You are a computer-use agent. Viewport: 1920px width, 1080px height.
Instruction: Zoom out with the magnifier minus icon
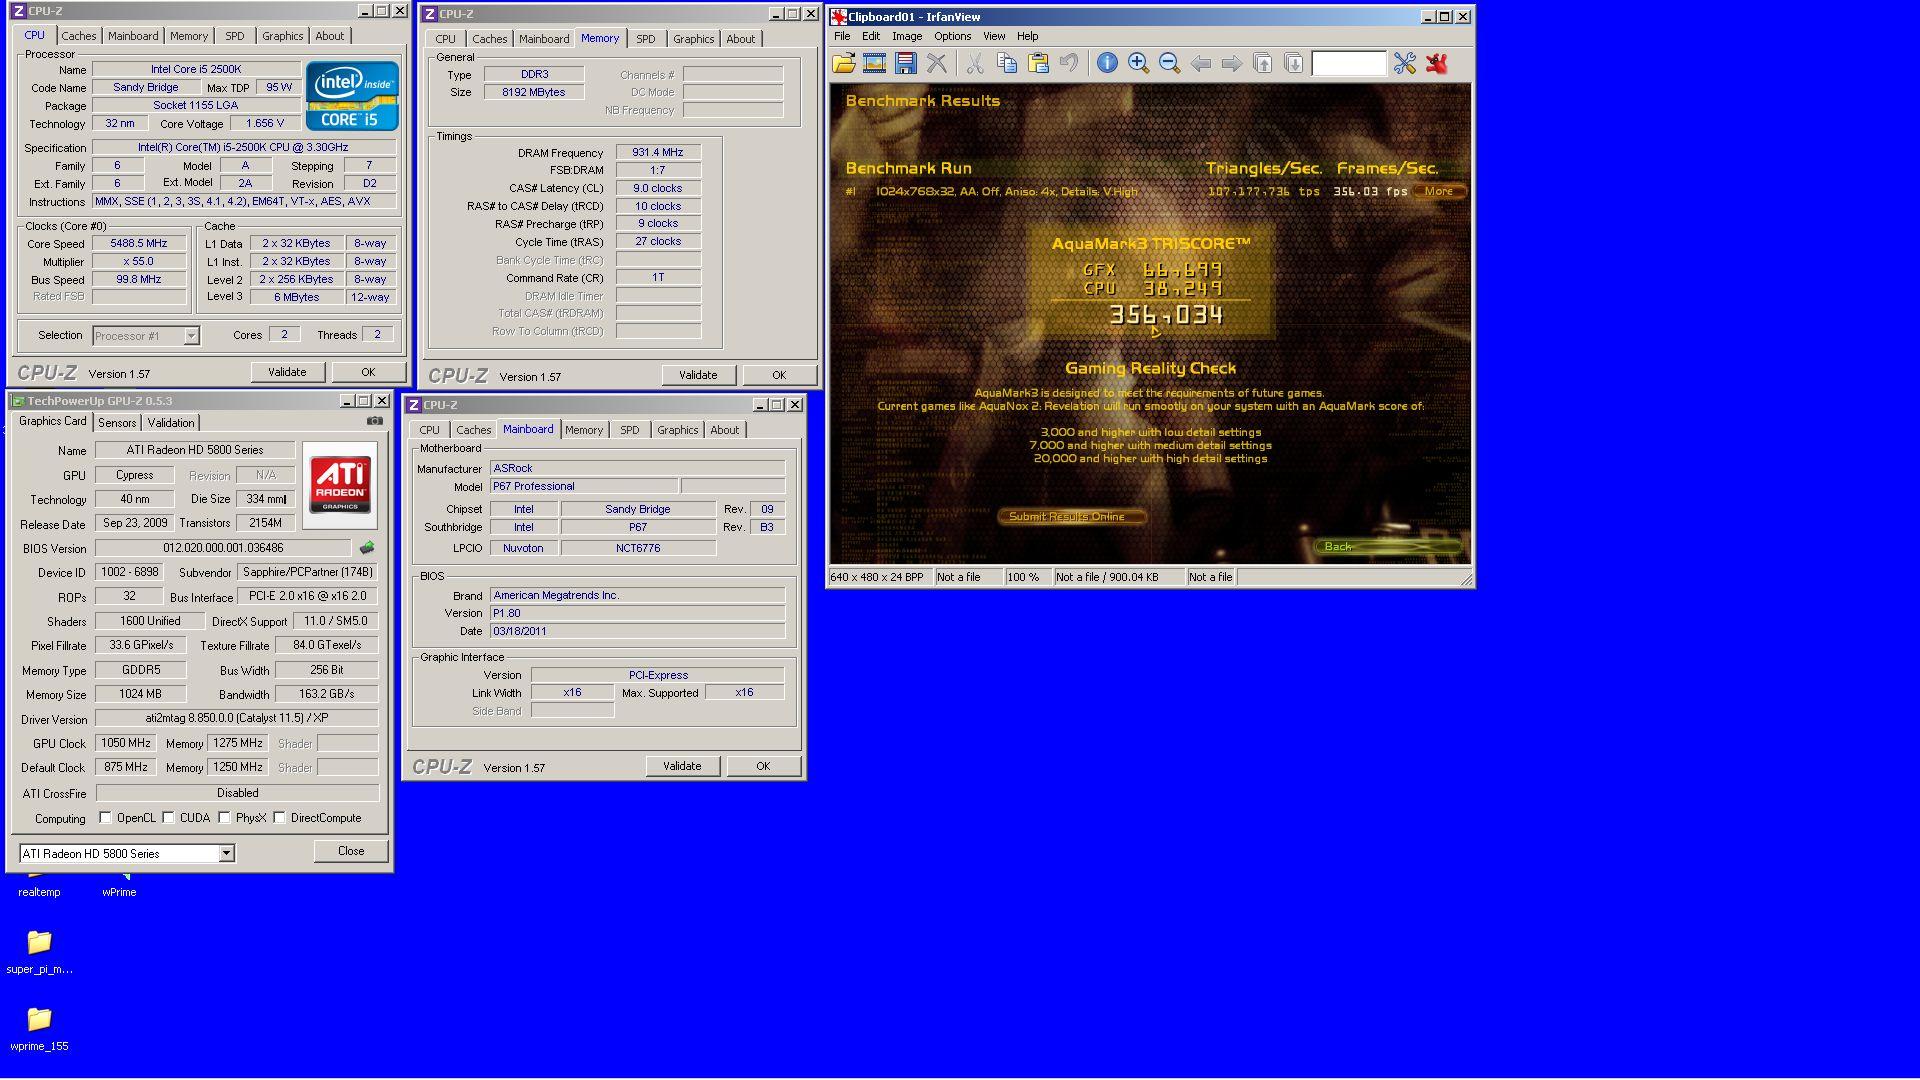pos(1169,63)
